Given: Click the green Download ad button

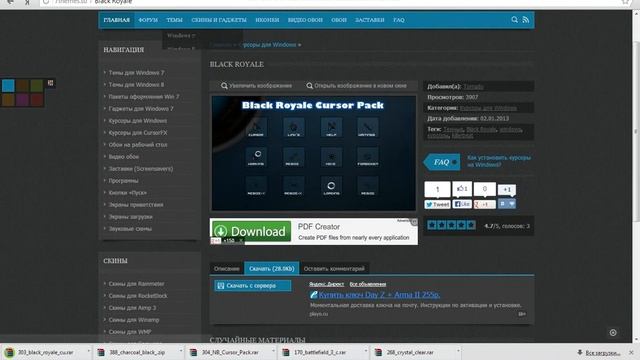Looking at the screenshot, I should 251,231.
